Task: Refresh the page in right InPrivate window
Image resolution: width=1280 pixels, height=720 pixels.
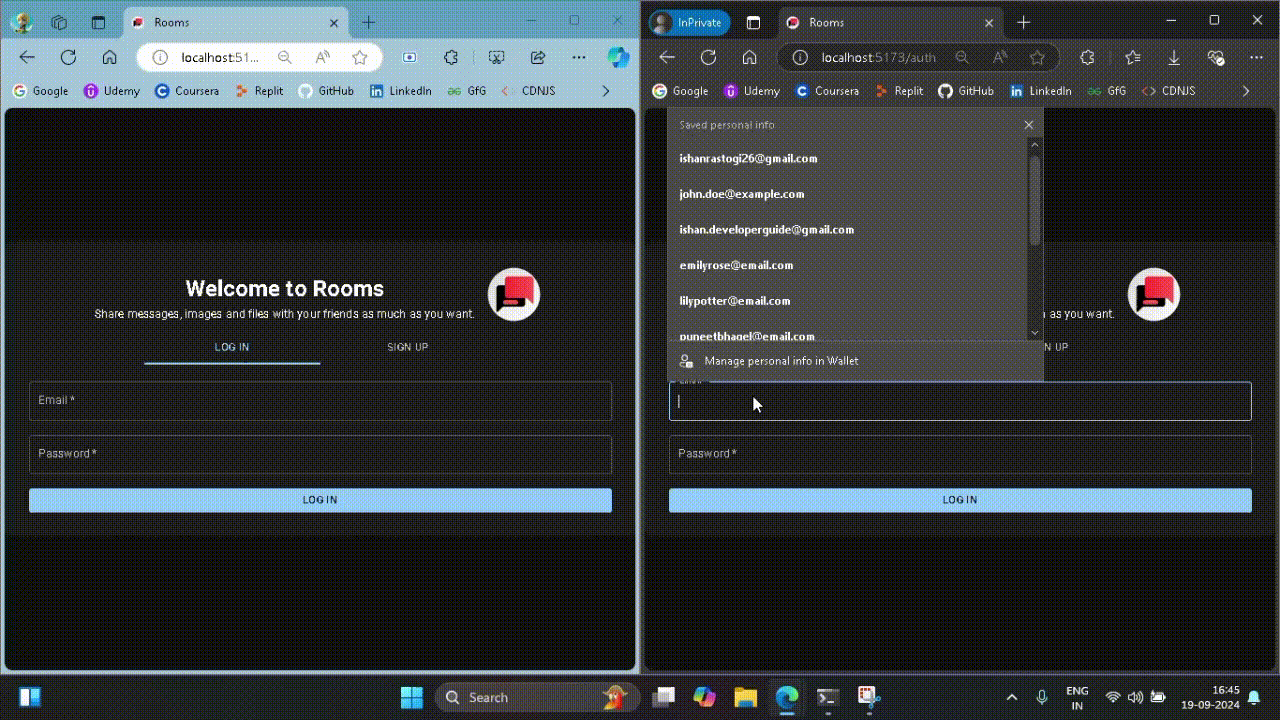Action: [x=708, y=58]
